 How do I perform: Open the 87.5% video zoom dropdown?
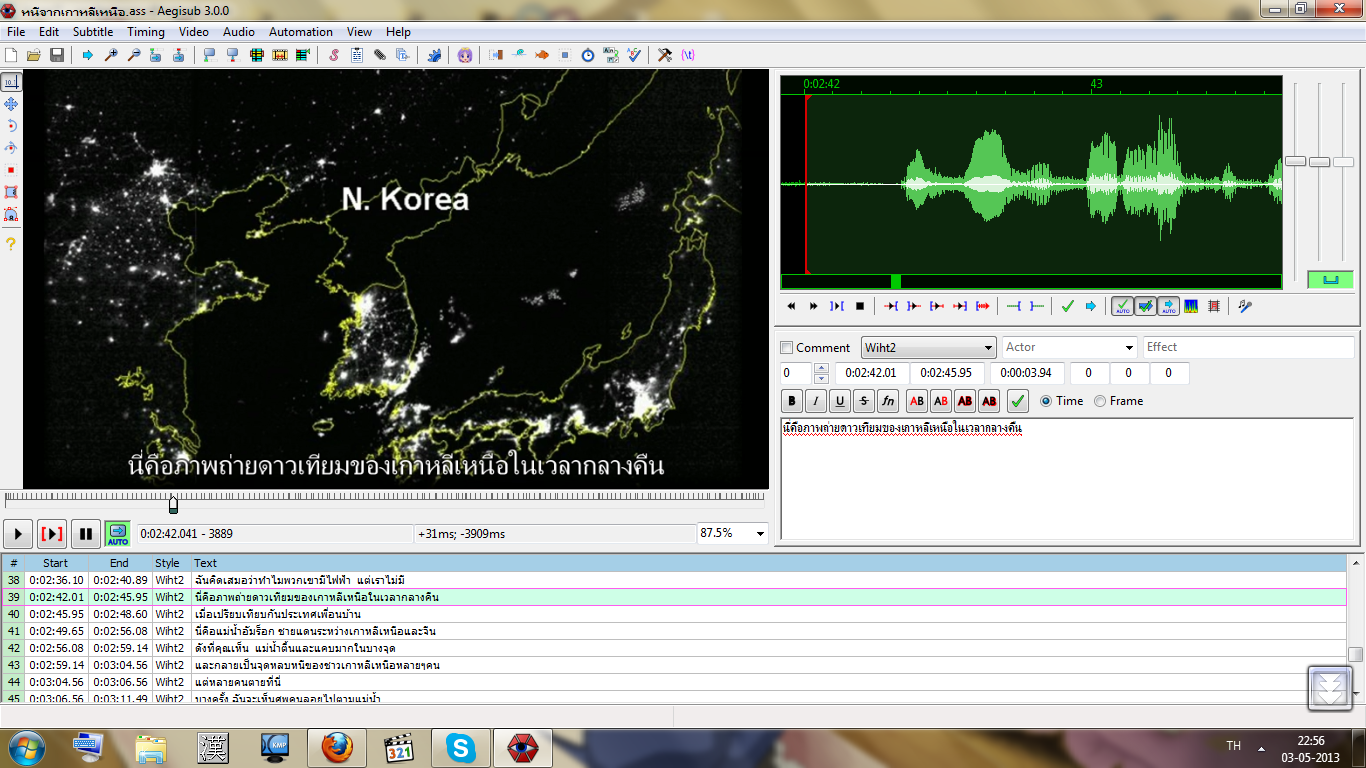(759, 534)
